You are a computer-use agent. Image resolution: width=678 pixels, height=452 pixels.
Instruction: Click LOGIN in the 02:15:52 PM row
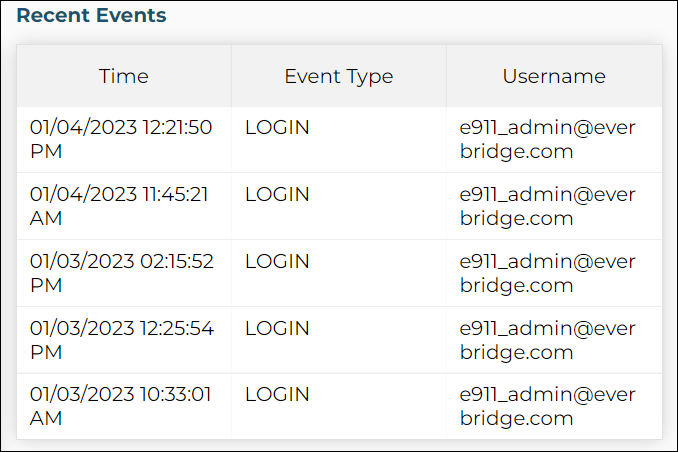tap(277, 261)
